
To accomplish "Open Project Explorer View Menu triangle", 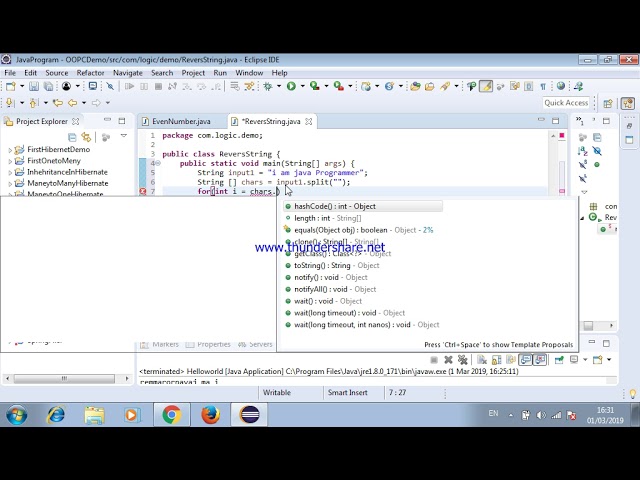I will (124, 136).
